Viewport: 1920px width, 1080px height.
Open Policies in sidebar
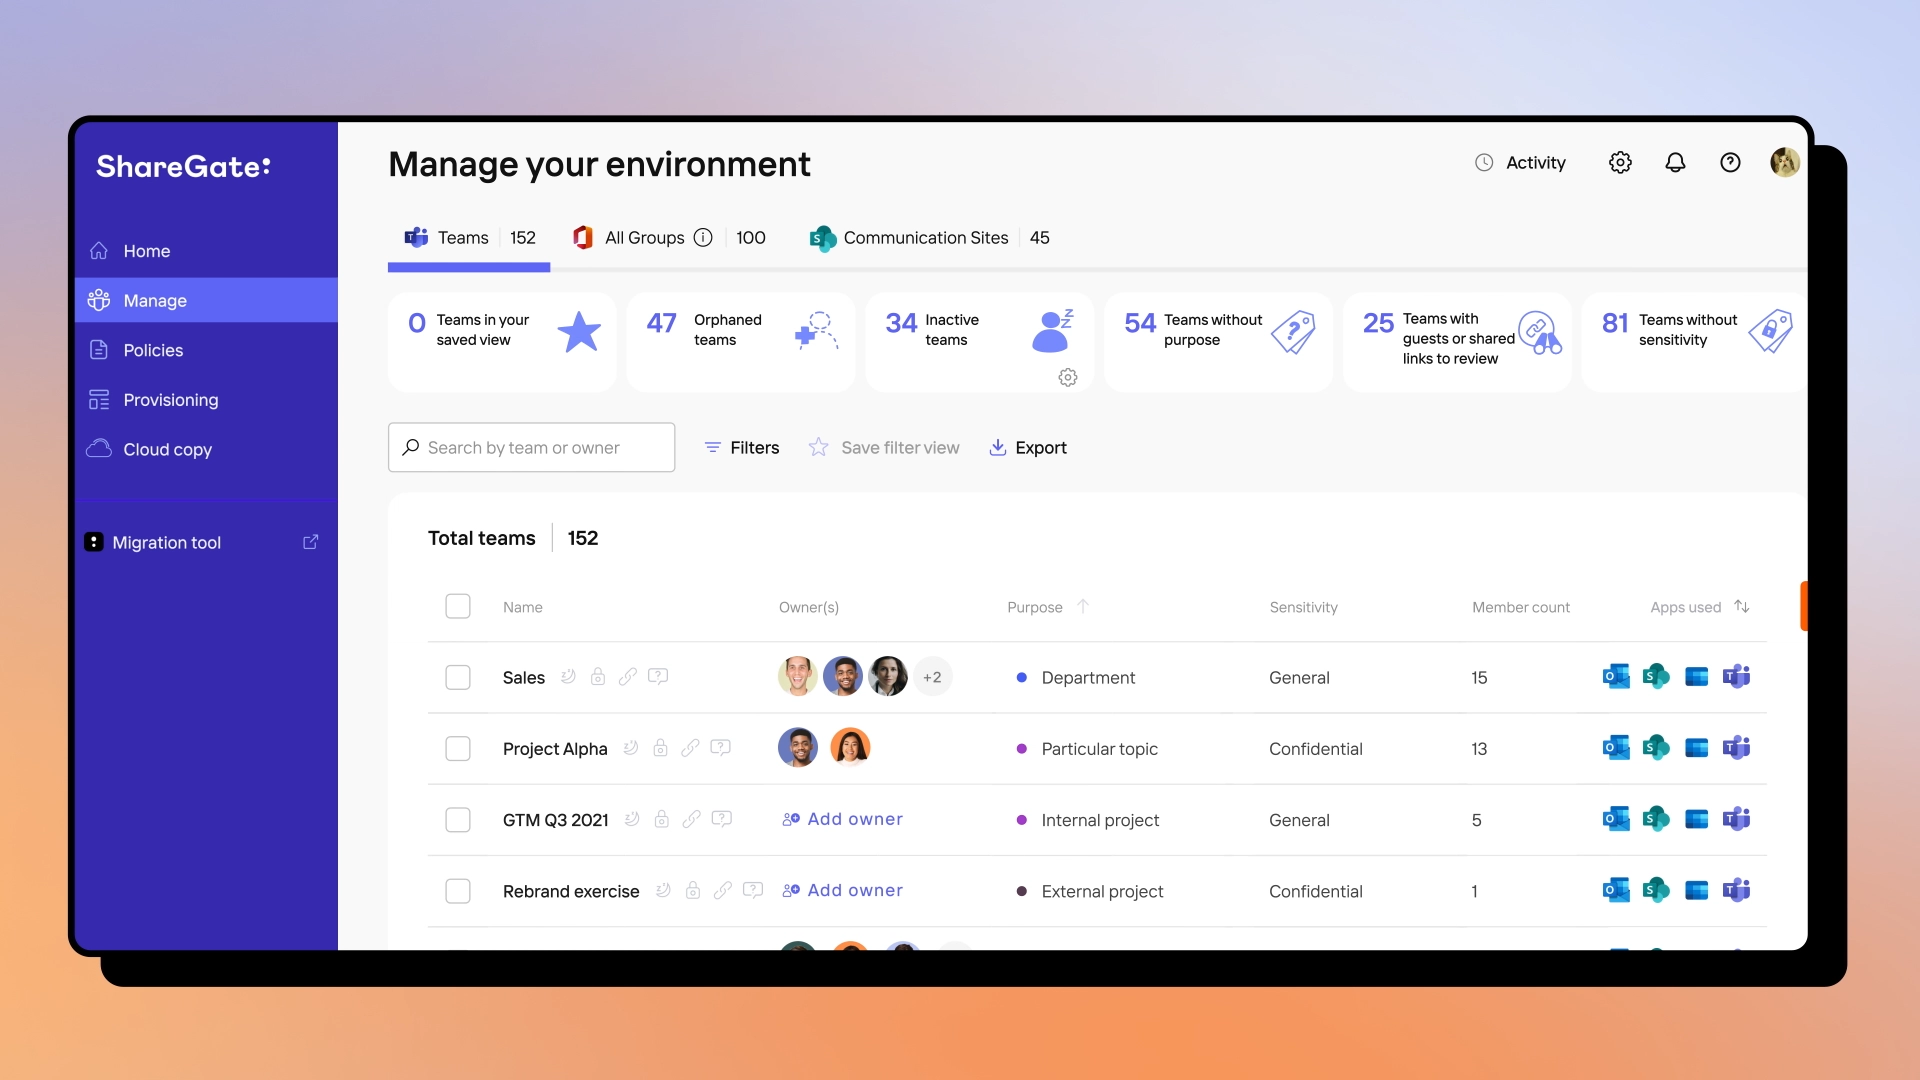(206, 350)
